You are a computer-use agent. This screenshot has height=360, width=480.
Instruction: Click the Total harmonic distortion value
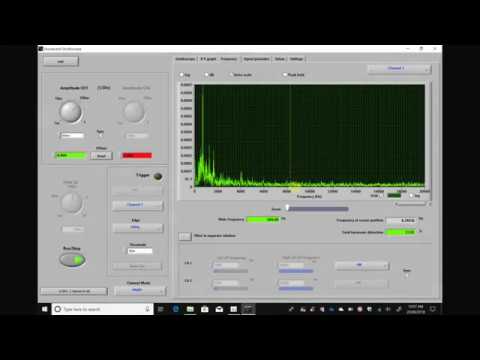pos(400,232)
